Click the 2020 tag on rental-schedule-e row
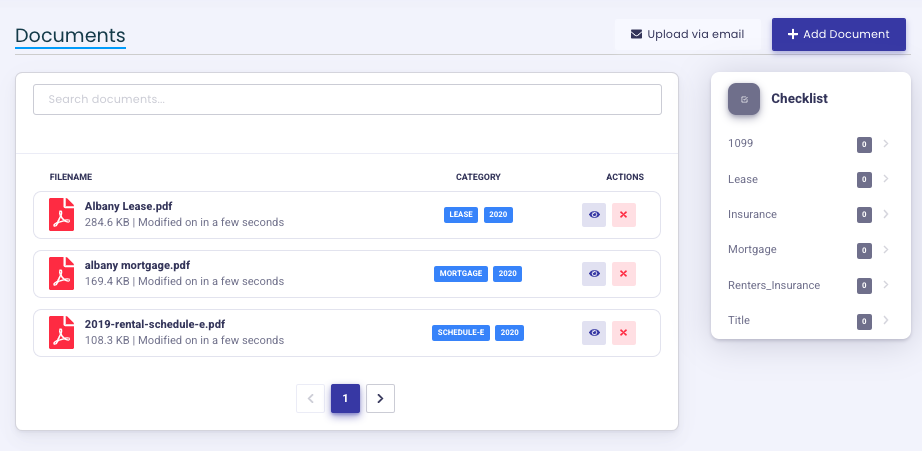 pyautogui.click(x=509, y=333)
